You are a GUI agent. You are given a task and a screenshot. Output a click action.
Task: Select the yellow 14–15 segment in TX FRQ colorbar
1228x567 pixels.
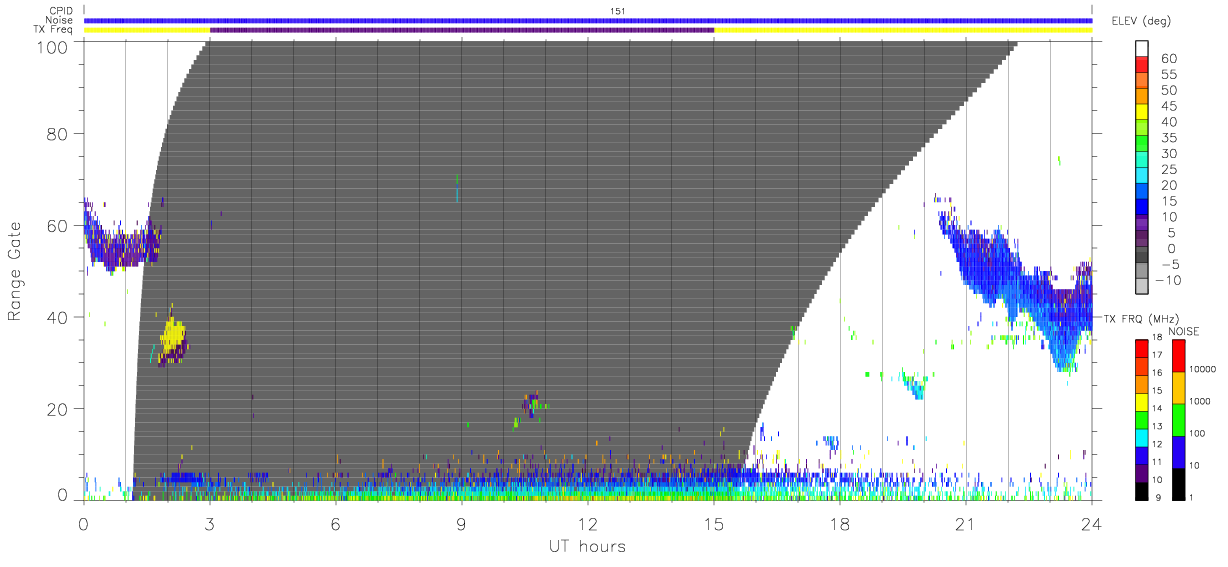(x=1142, y=401)
